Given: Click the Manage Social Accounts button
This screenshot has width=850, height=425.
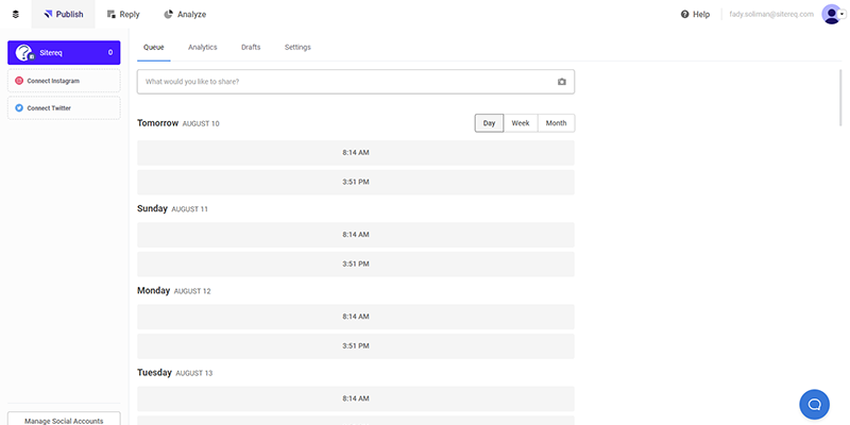Looking at the screenshot, I should point(63,420).
